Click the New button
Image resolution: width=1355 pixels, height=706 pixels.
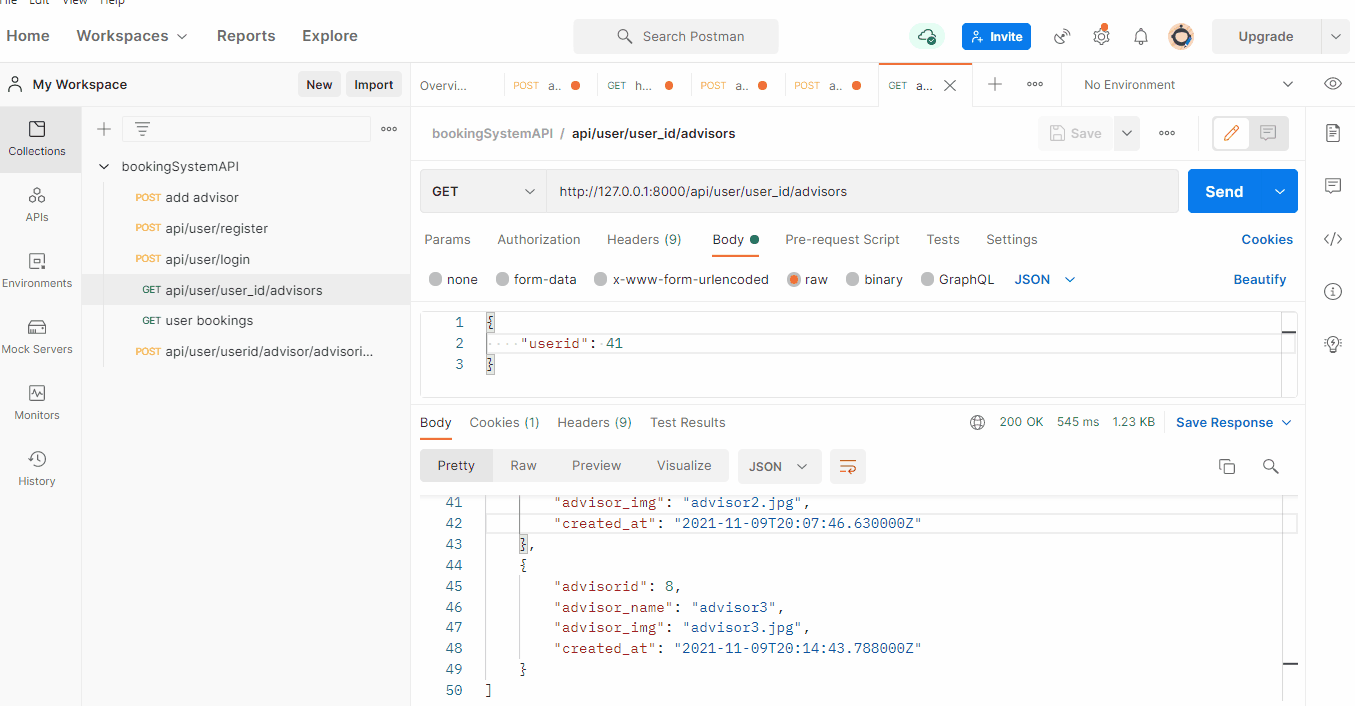point(319,85)
